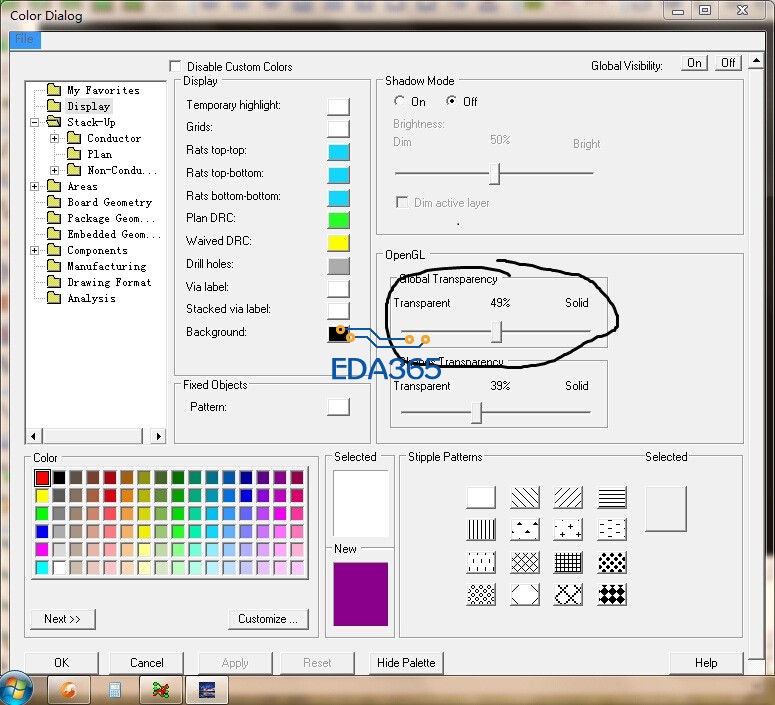Go to Next color palette page
775x705 pixels.
[63, 619]
